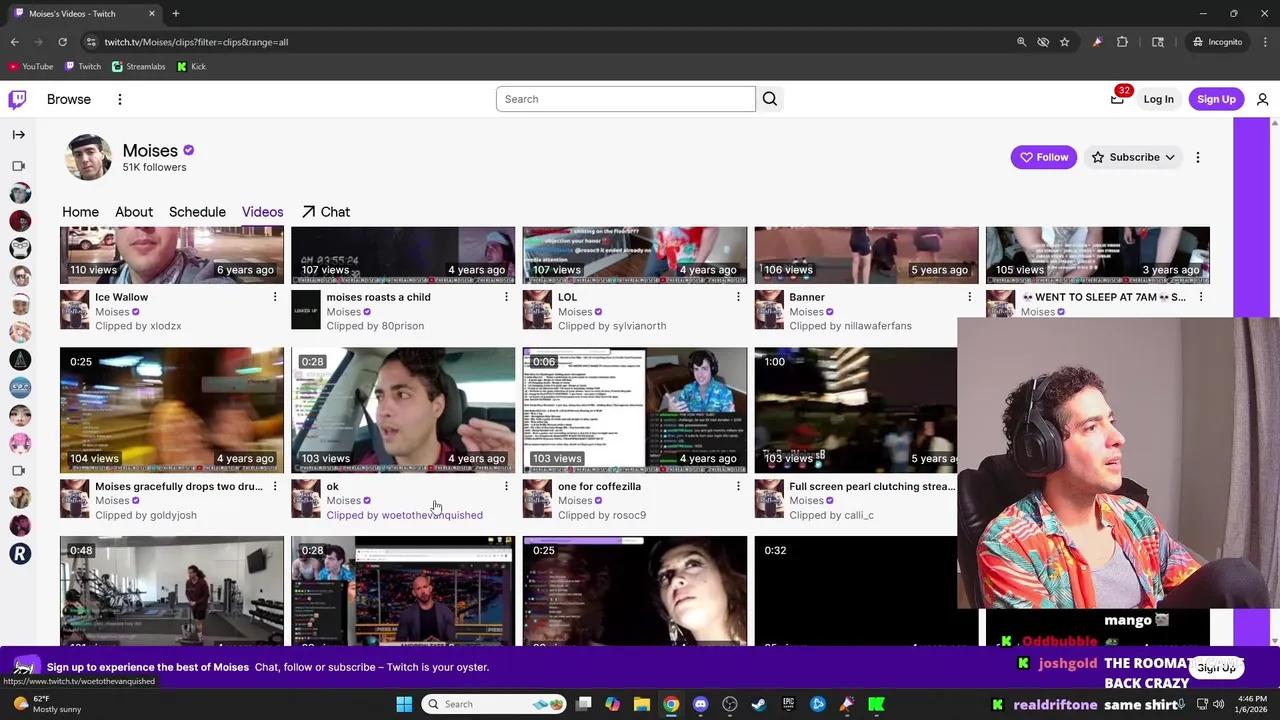Open options for LOL clip

coord(738,297)
